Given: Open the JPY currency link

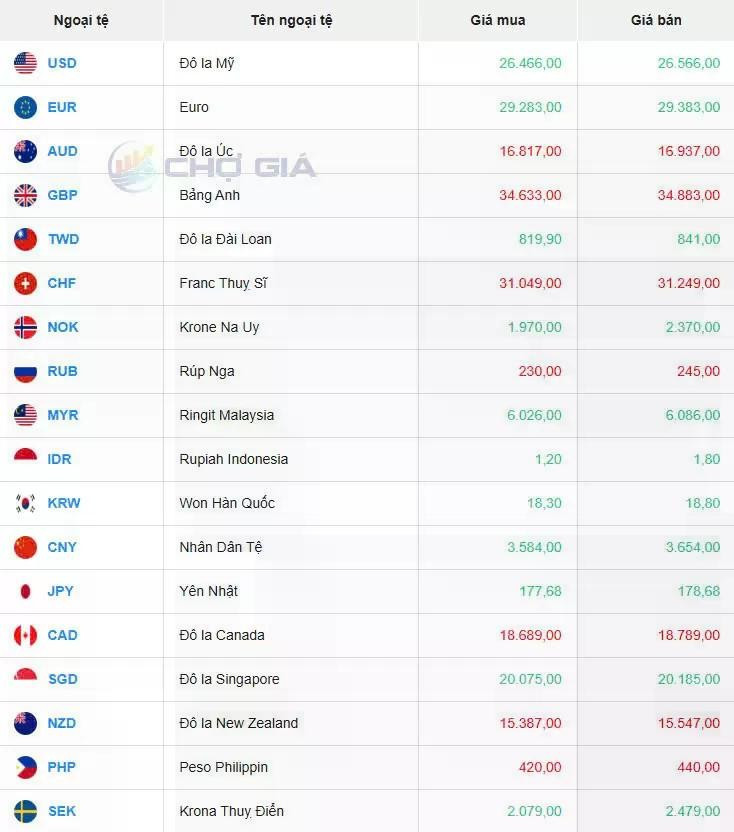Looking at the screenshot, I should (61, 591).
